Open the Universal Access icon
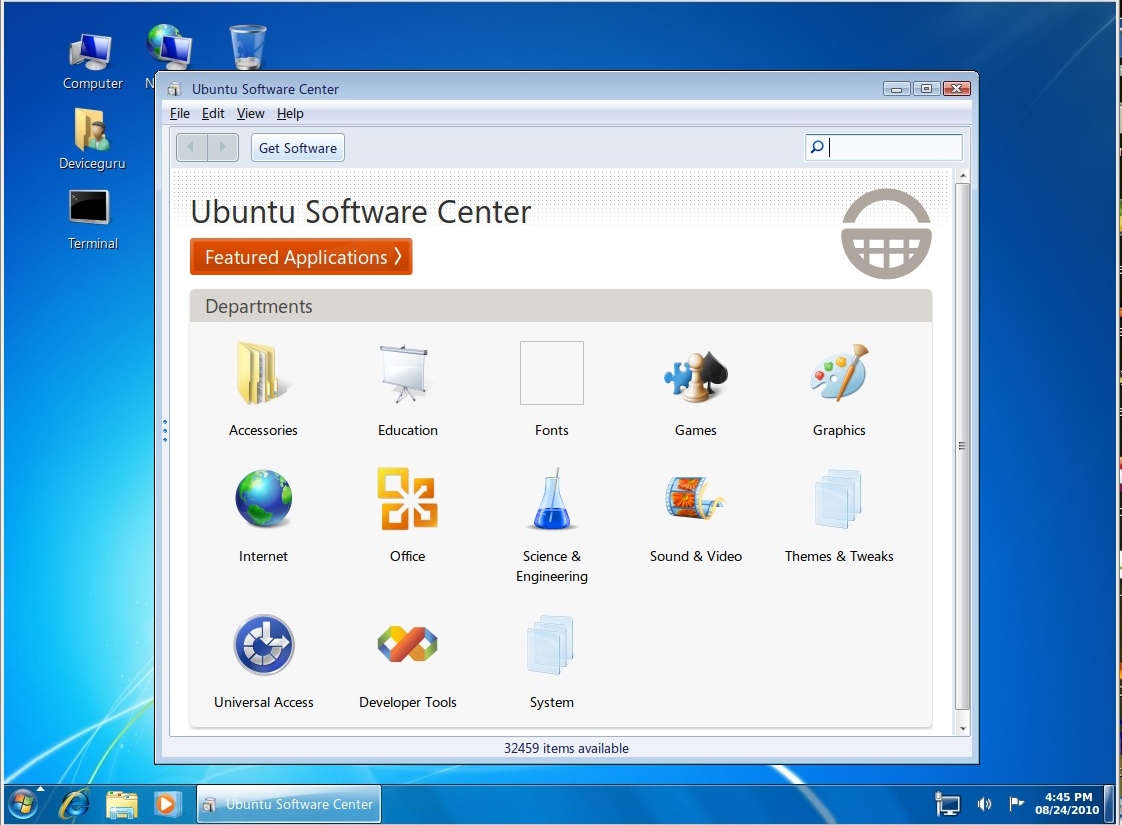Viewport: 1122px width, 825px height. point(263,645)
